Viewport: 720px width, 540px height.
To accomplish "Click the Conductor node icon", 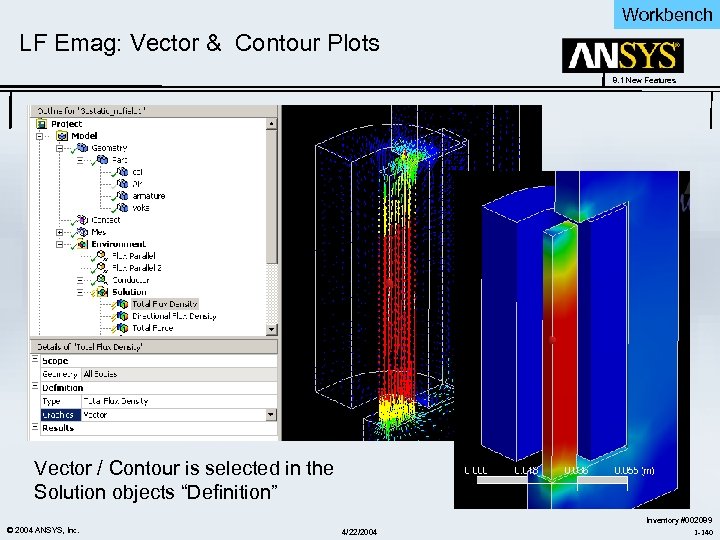I will (x=102, y=280).
